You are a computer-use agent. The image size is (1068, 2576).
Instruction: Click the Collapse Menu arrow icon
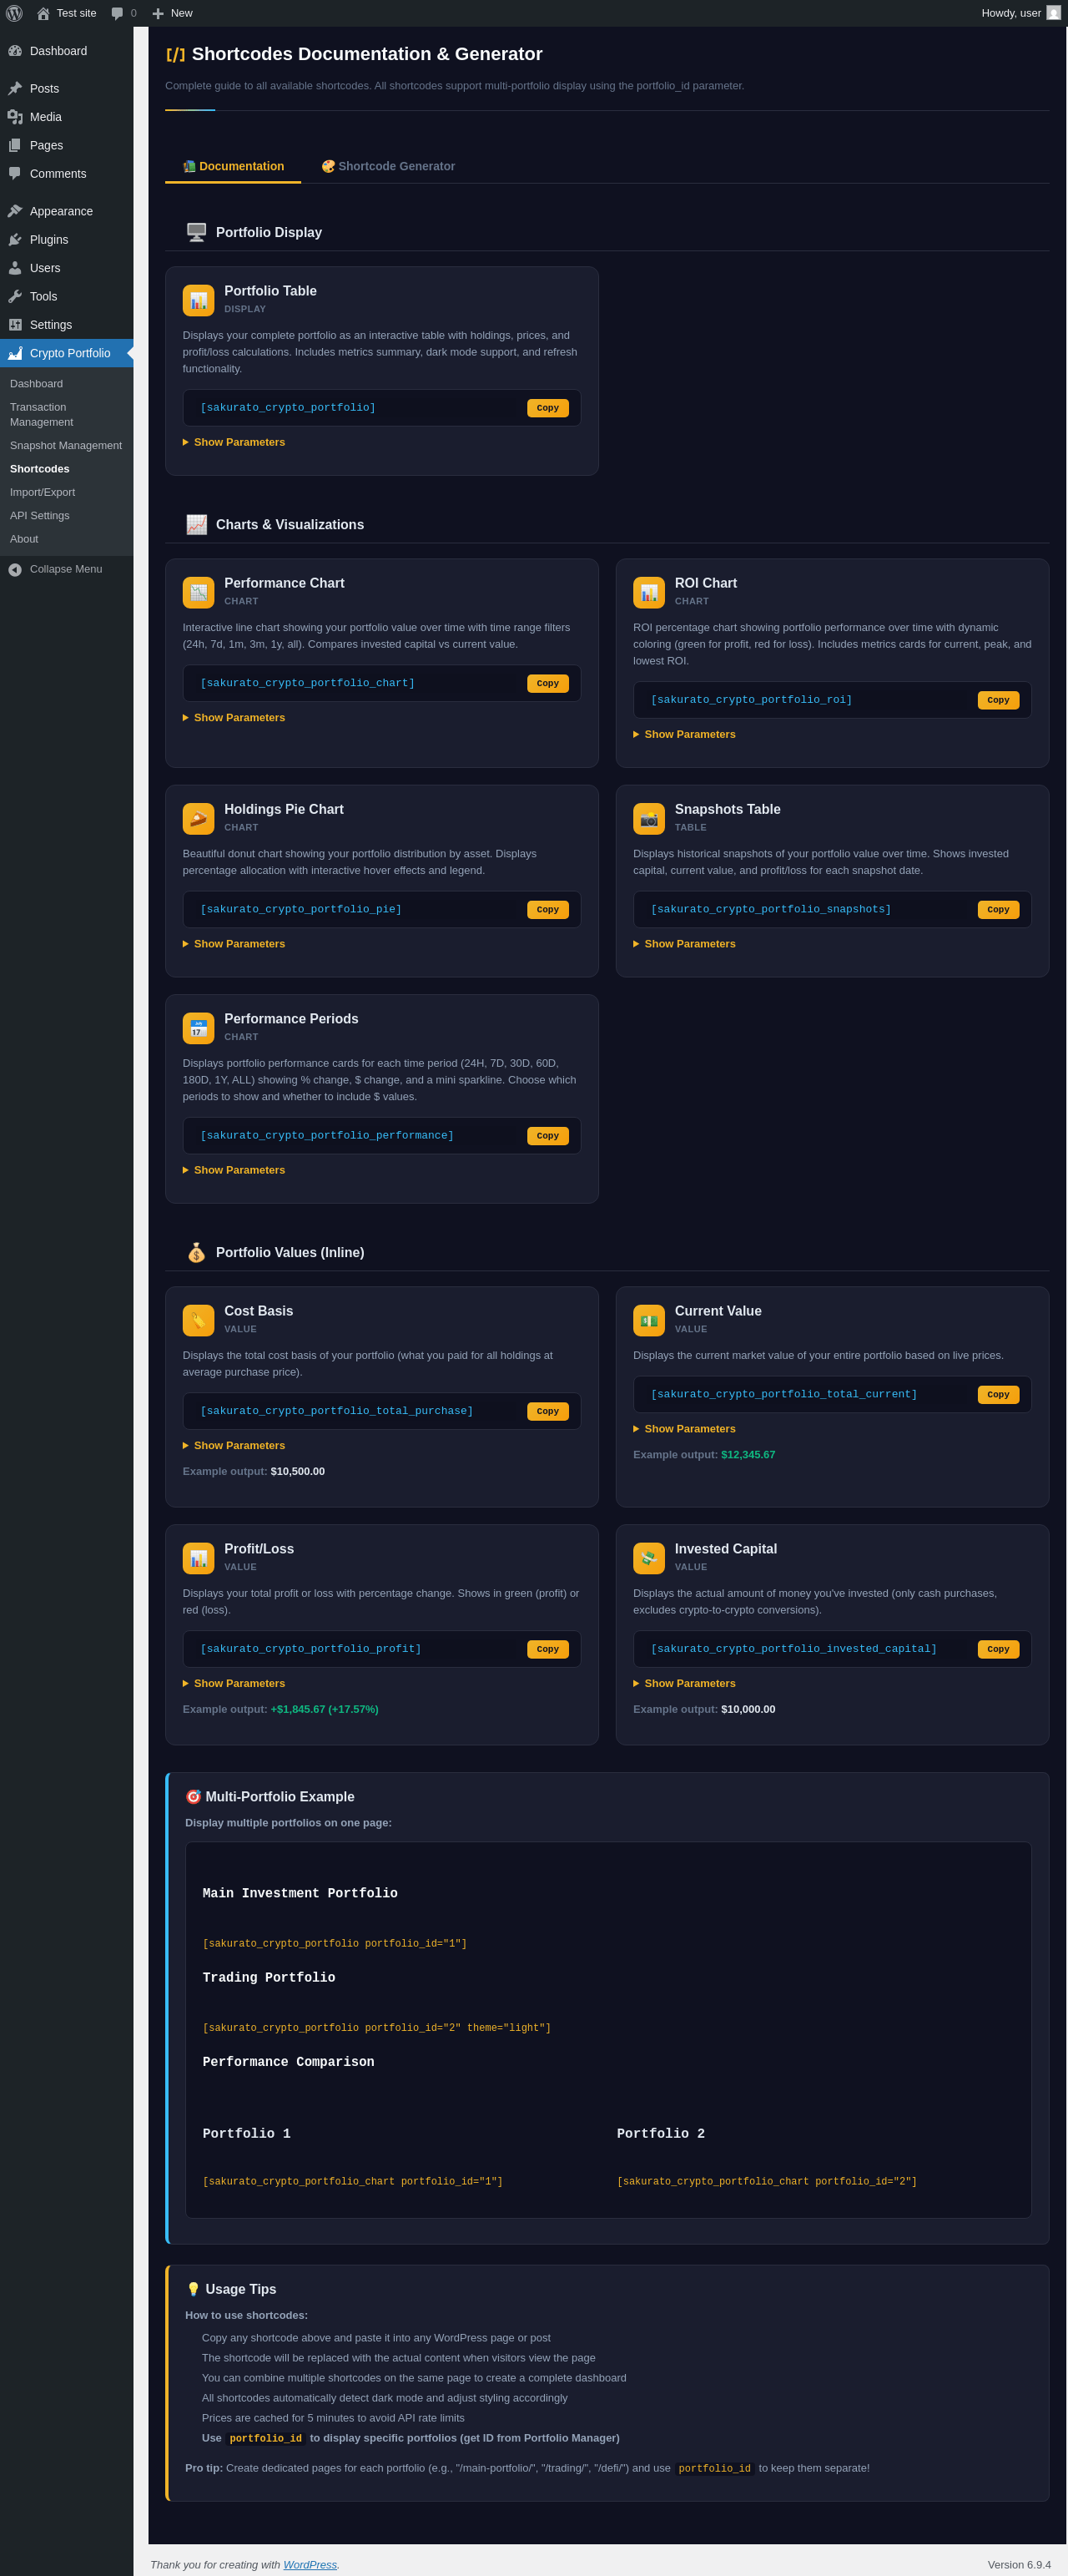pyautogui.click(x=15, y=570)
